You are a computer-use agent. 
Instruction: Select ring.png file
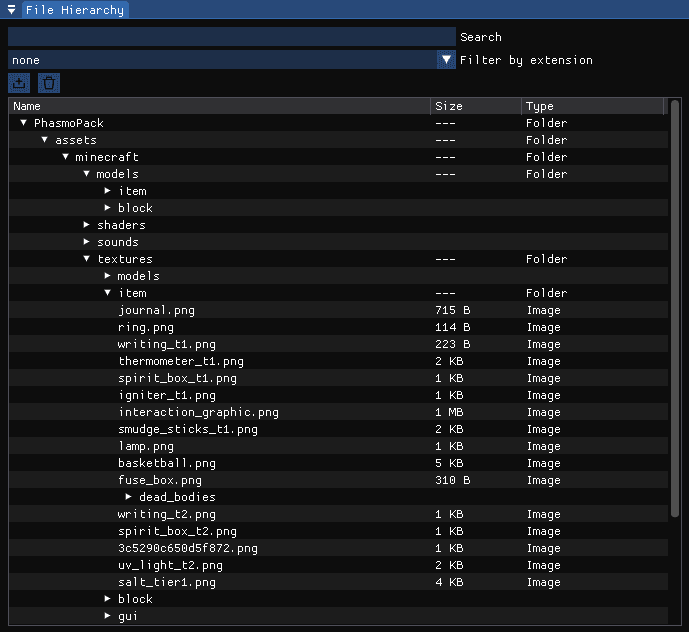pyautogui.click(x=146, y=327)
